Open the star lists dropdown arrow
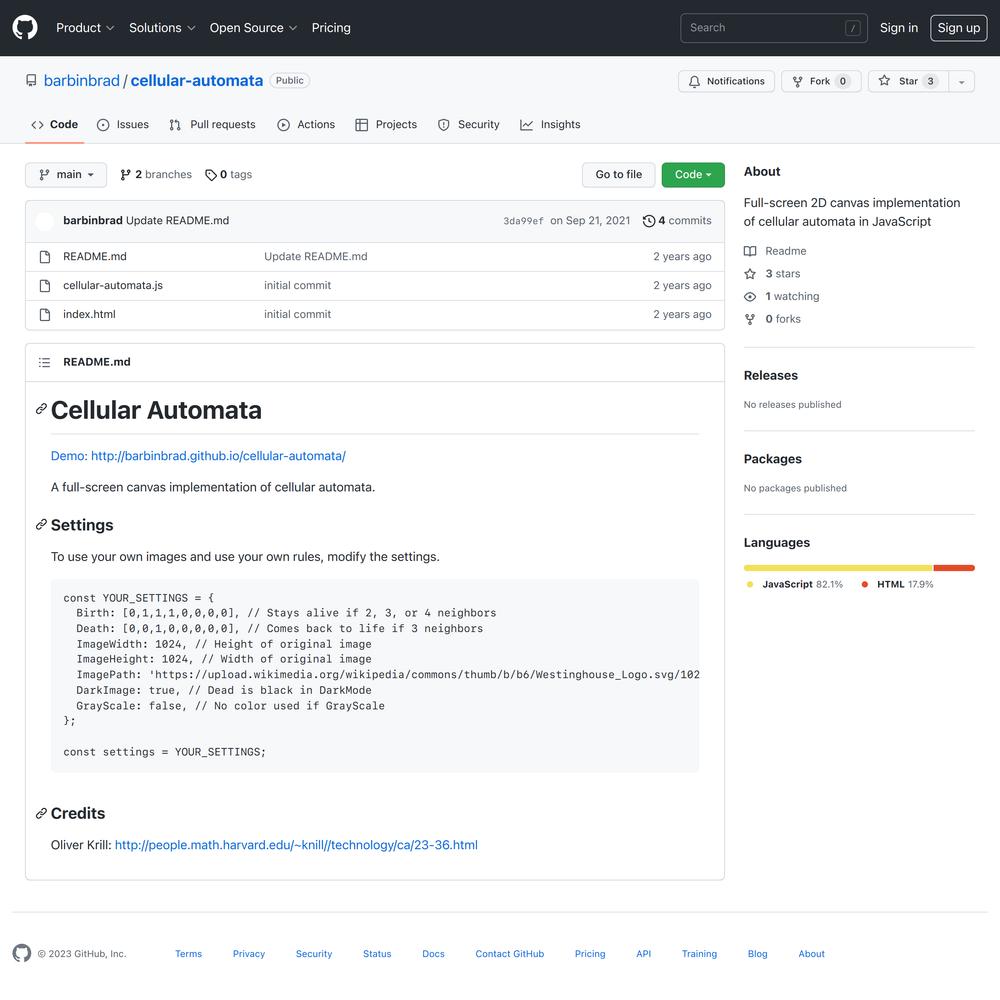1000x1000 pixels. pyautogui.click(x=961, y=81)
